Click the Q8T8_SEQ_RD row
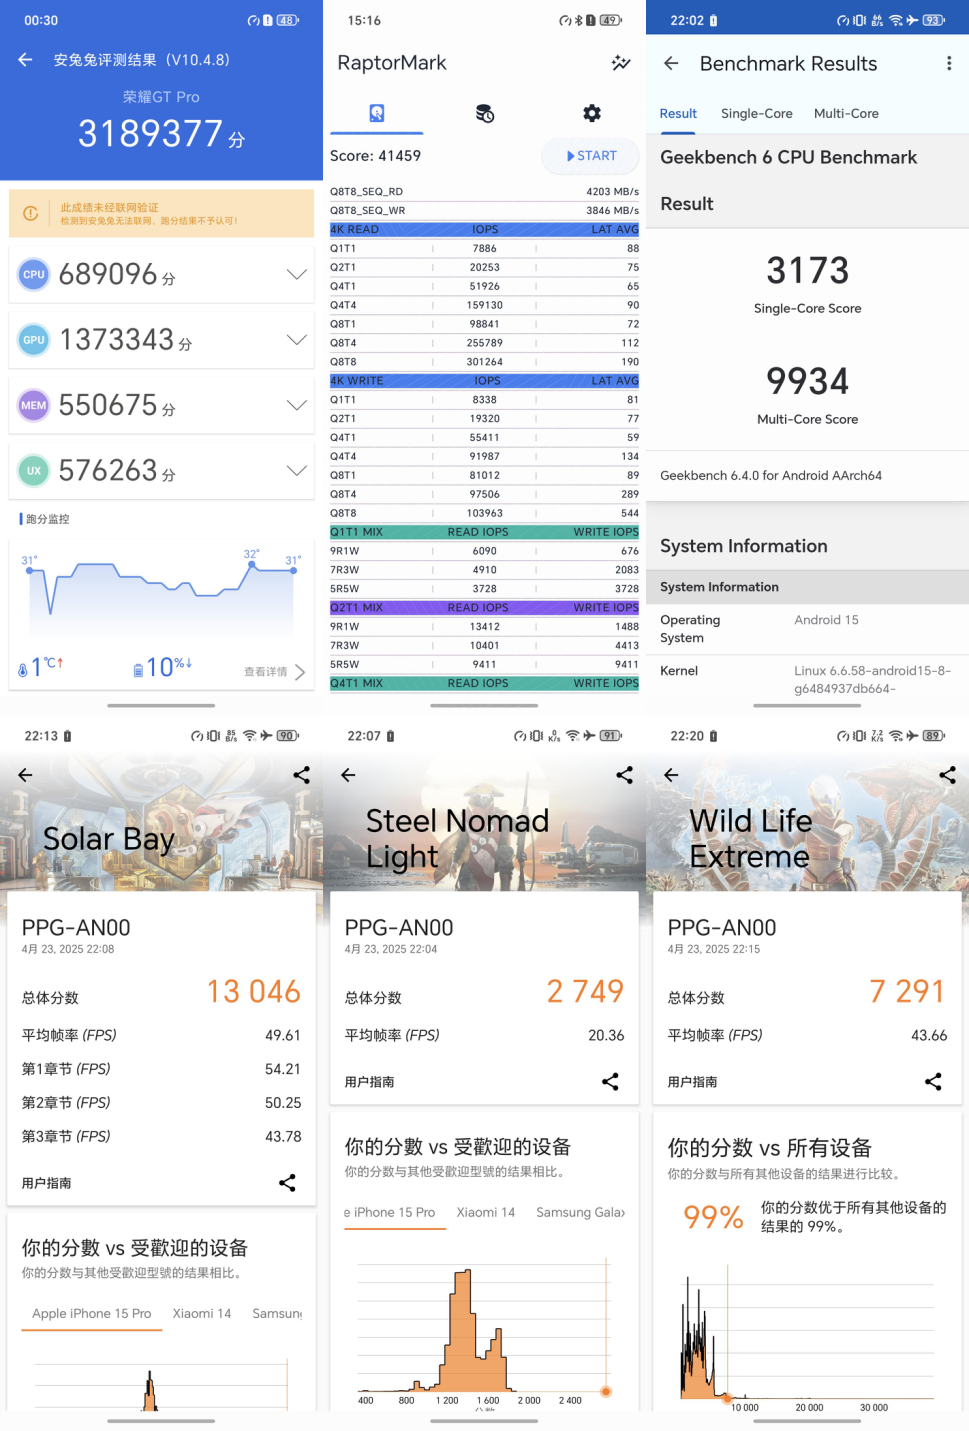 (485, 191)
